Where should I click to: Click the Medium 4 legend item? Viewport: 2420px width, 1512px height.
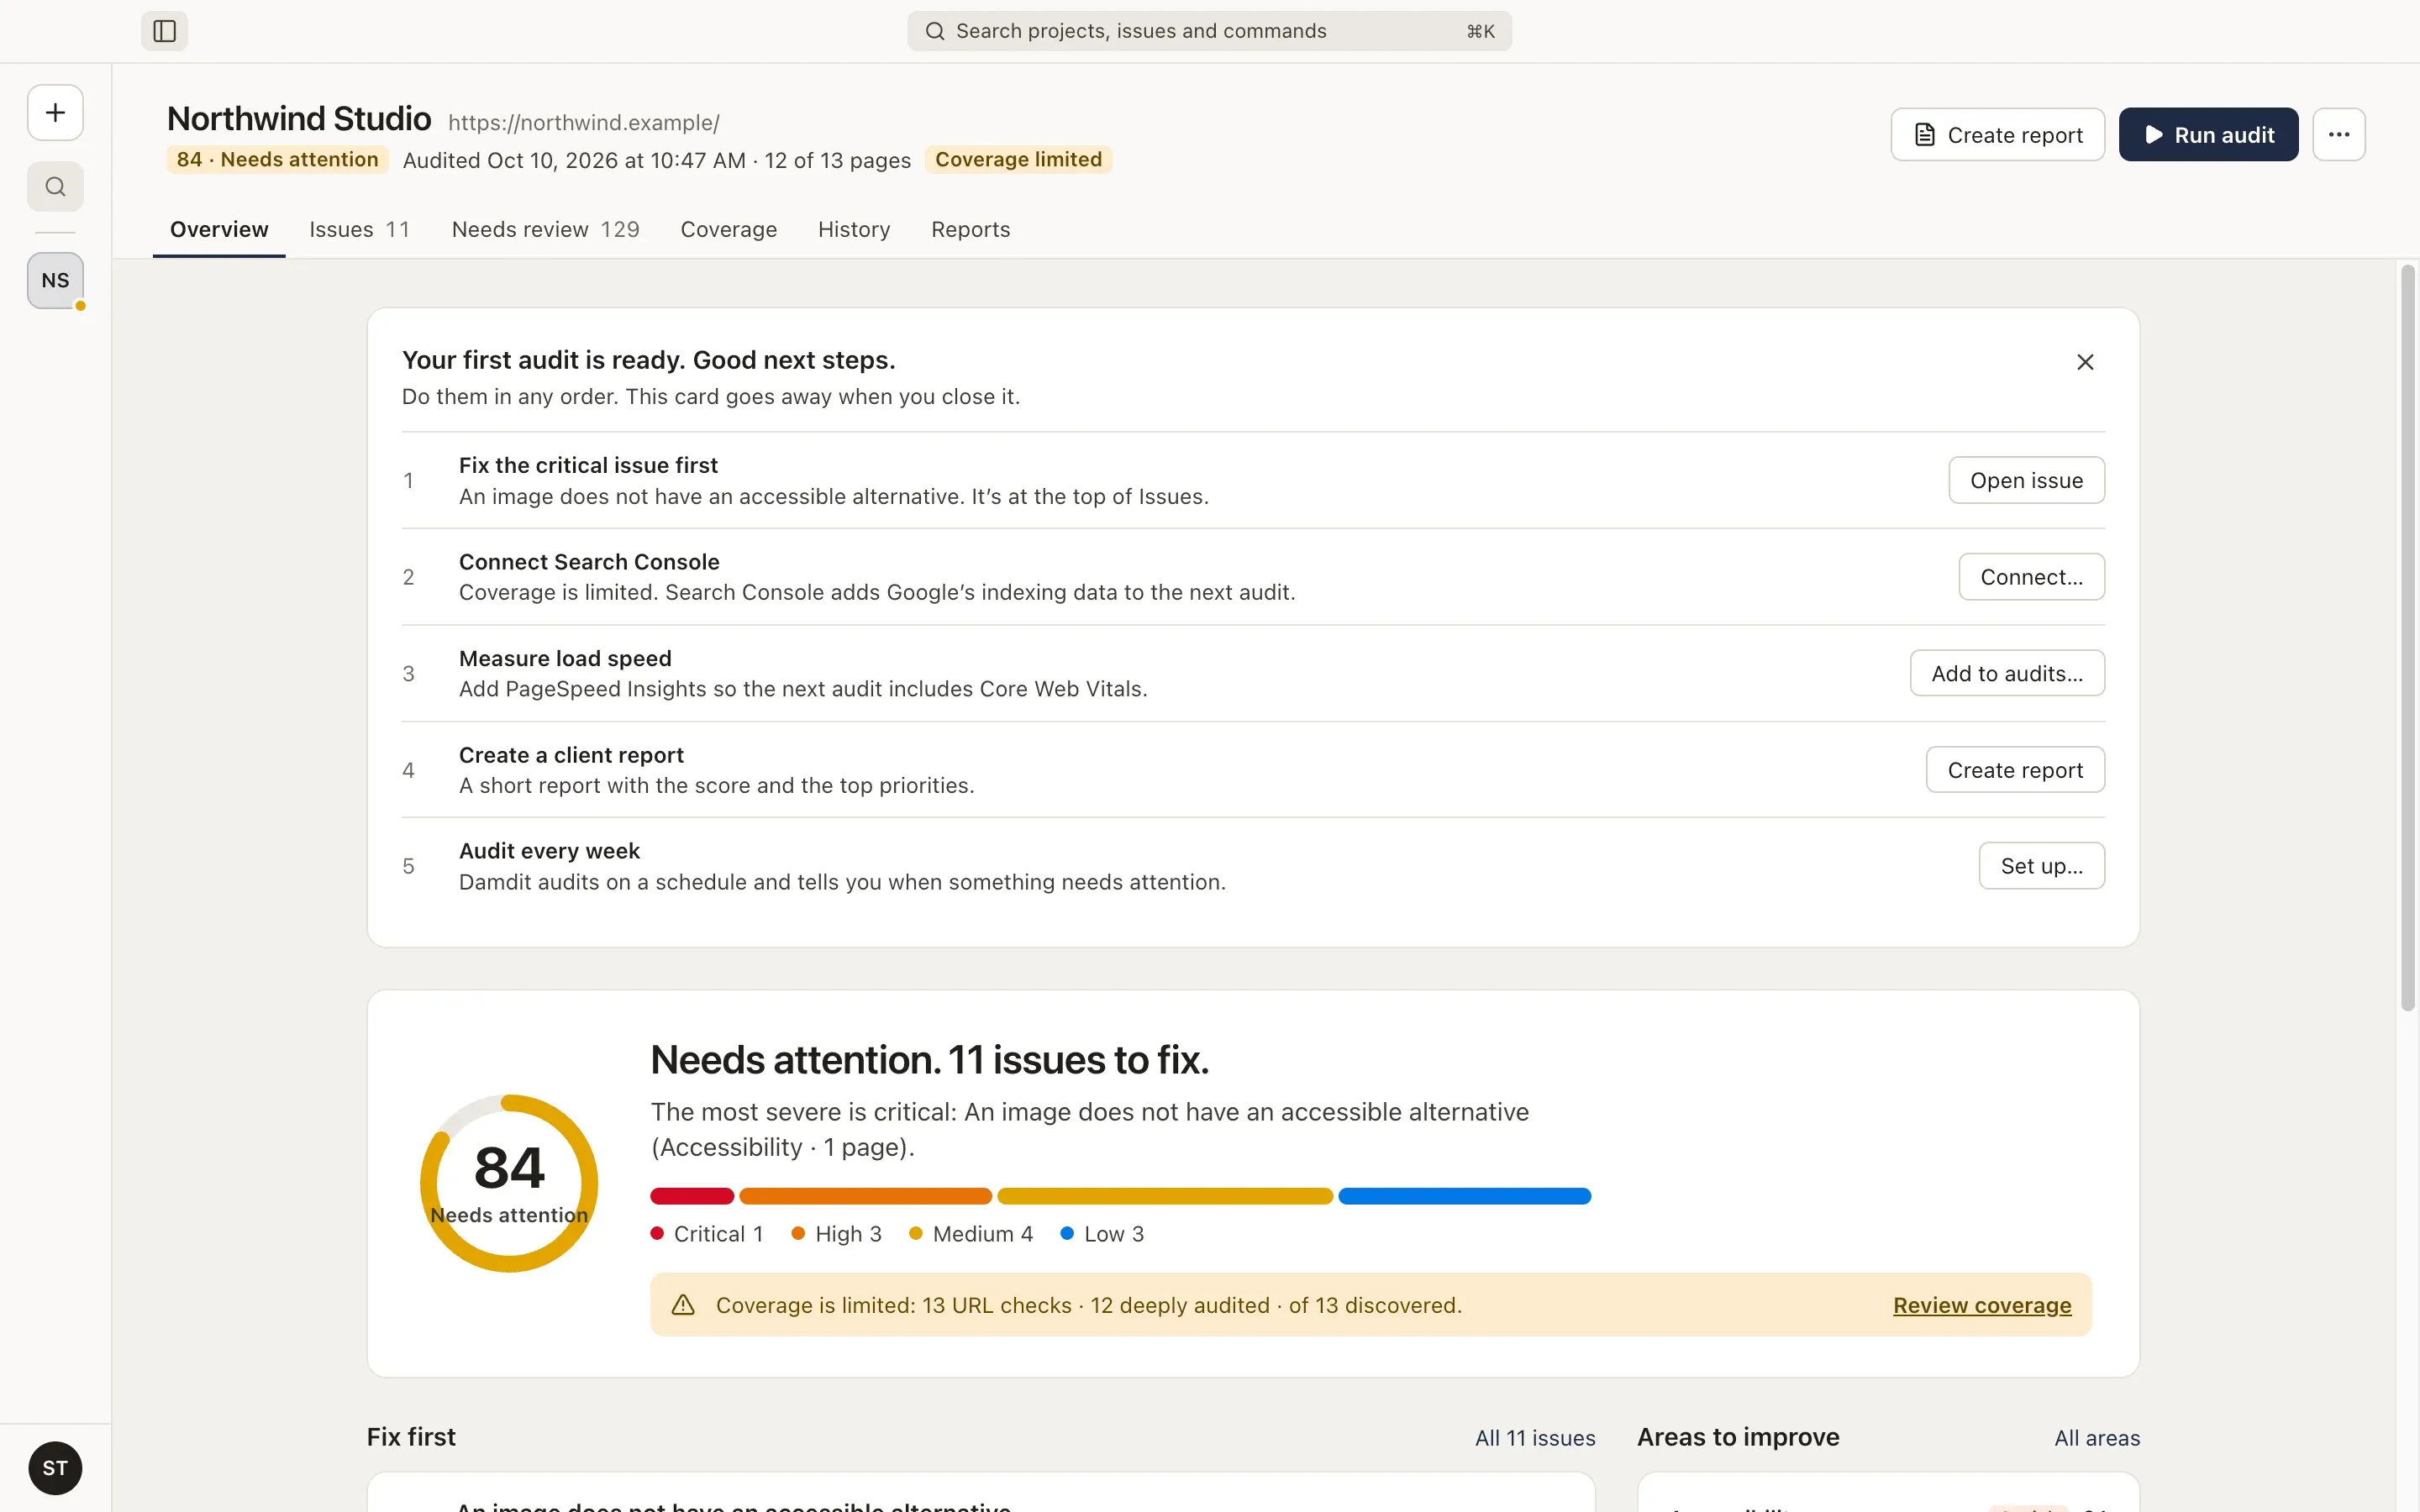coord(971,1234)
